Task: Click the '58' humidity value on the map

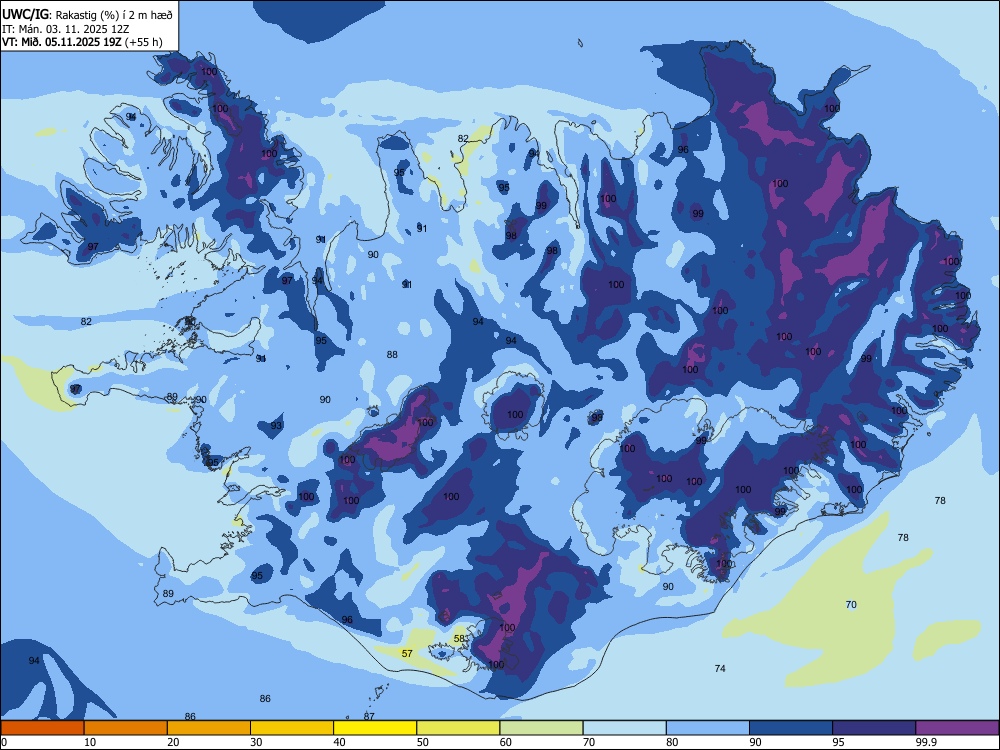Action: tap(460, 638)
